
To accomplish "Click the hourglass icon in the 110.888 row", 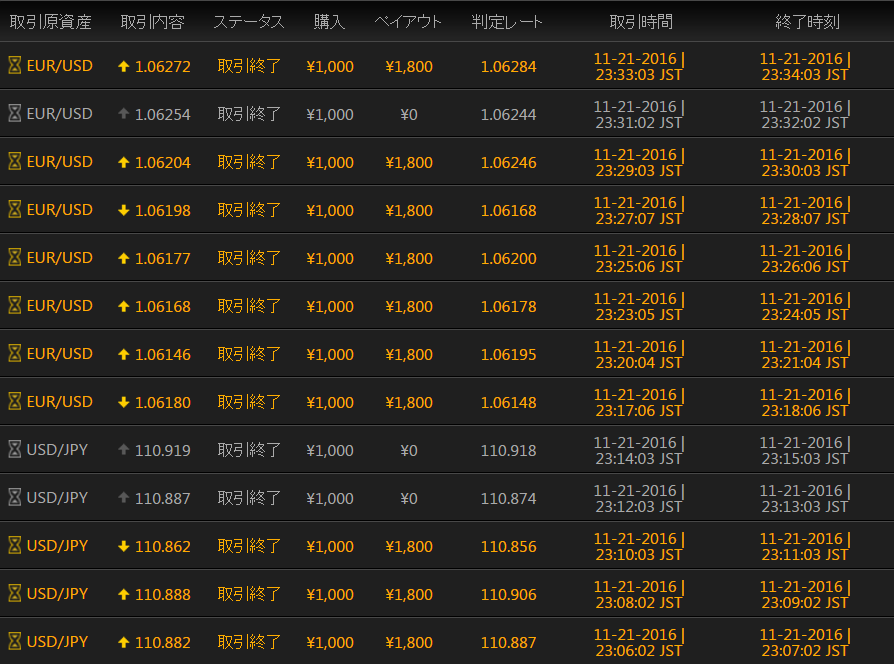I will (15, 593).
